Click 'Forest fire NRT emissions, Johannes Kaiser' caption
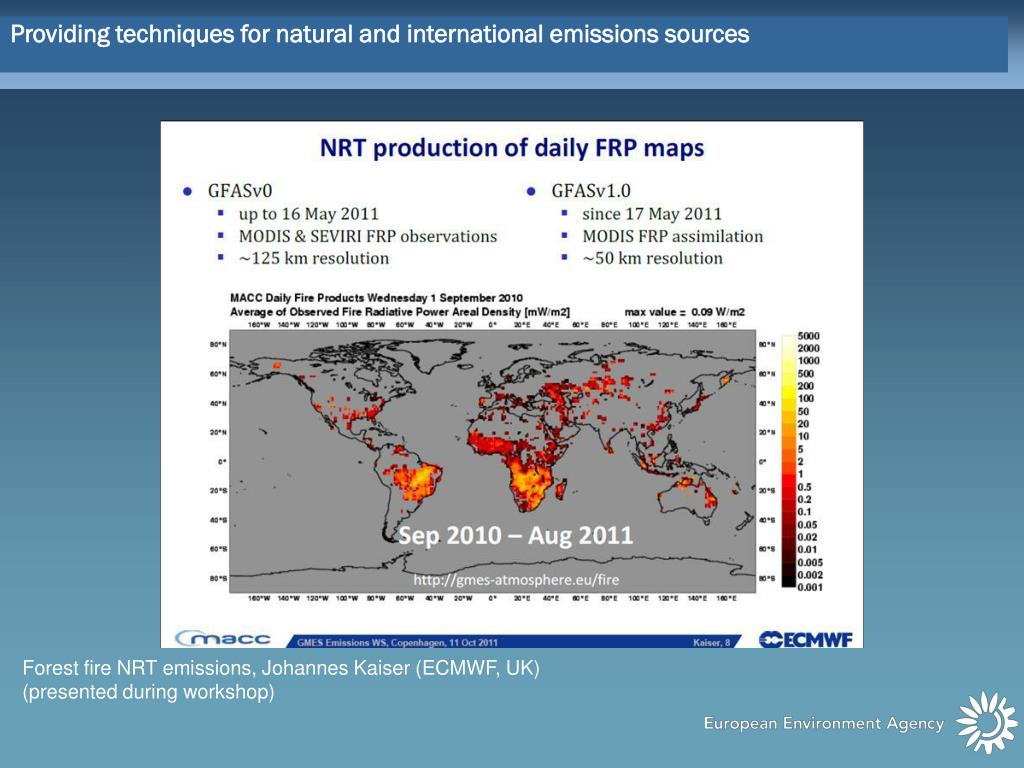The height and width of the screenshot is (768, 1024). coord(281,668)
